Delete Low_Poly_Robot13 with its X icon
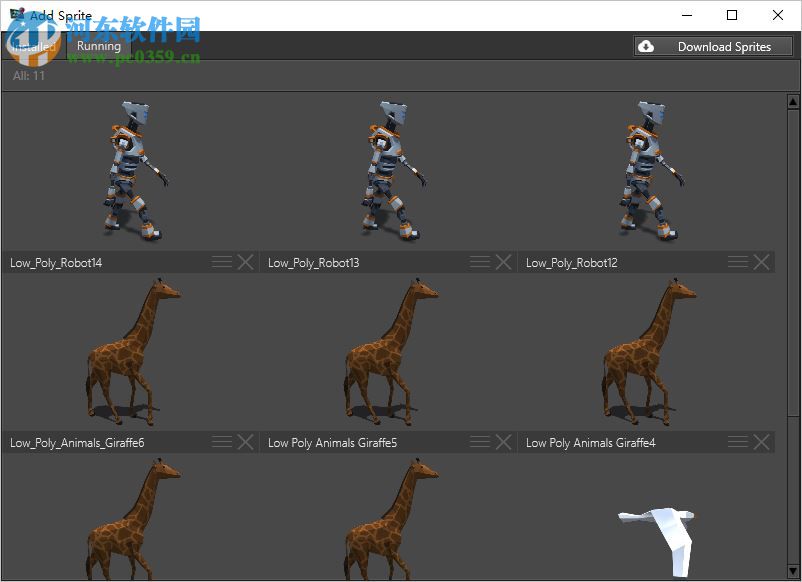The width and height of the screenshot is (802, 582). (504, 262)
